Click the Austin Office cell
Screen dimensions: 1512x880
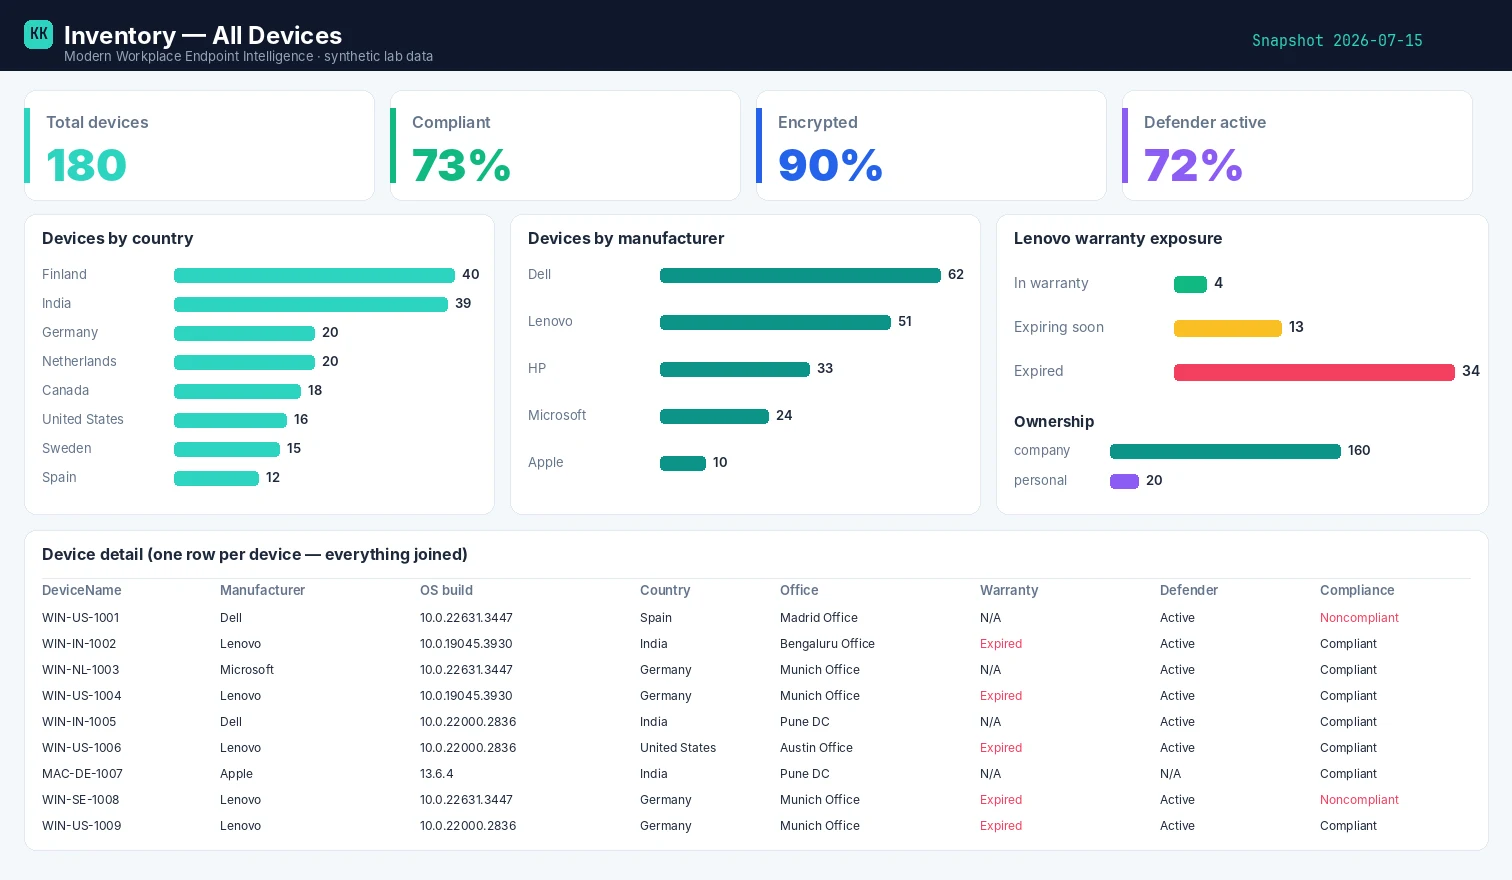(x=816, y=748)
